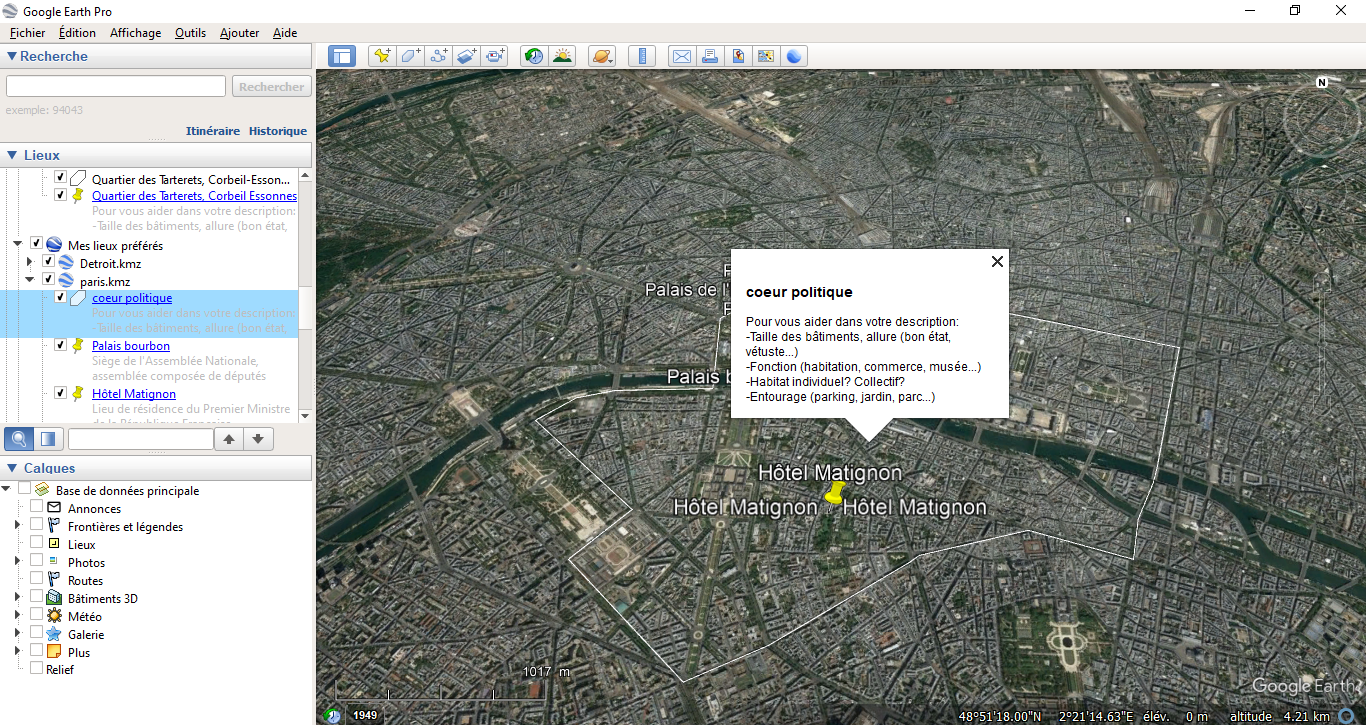Open the ruler measurement tool
This screenshot has width=1366, height=725.
tap(642, 56)
